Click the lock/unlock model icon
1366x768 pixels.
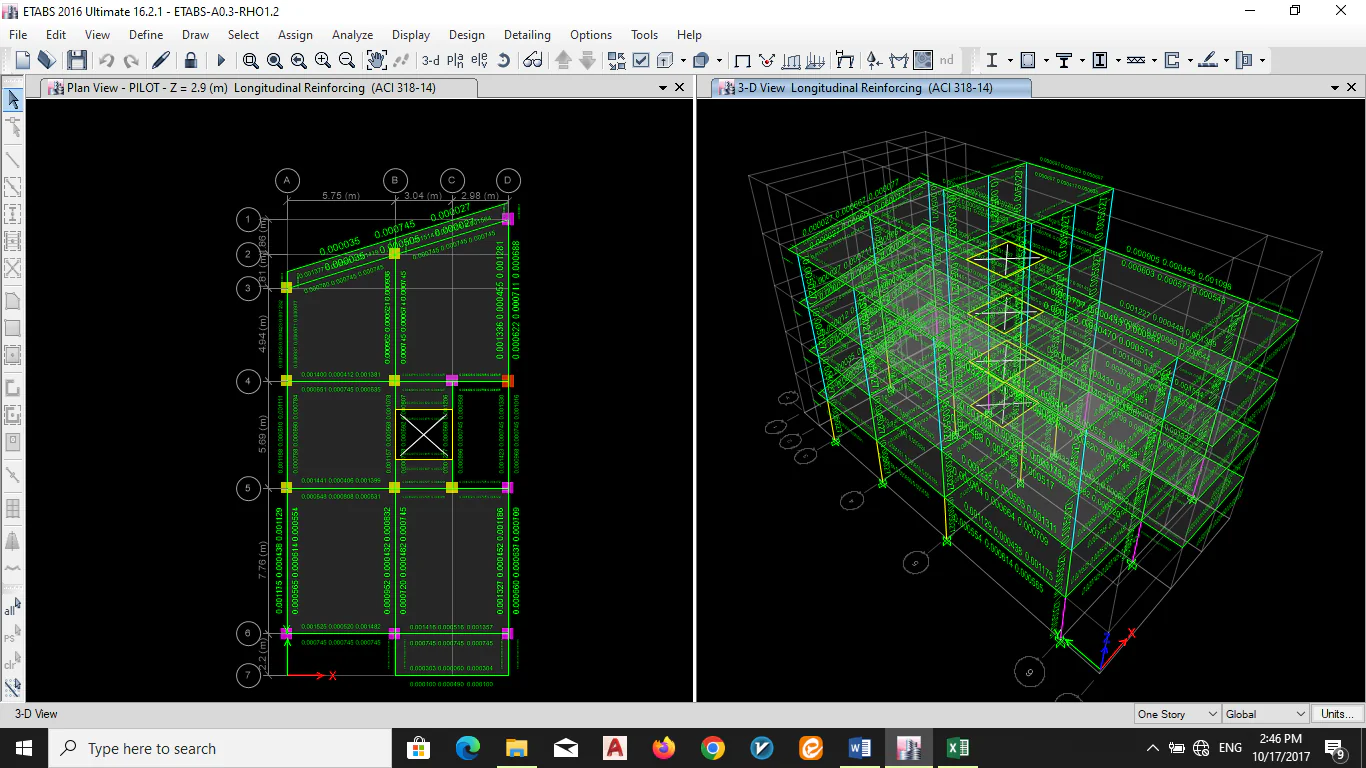190,61
